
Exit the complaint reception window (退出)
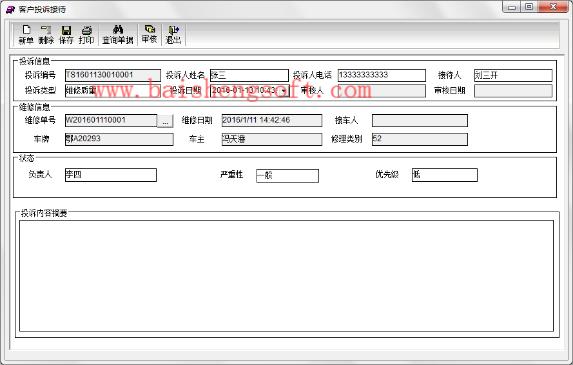click(x=174, y=35)
